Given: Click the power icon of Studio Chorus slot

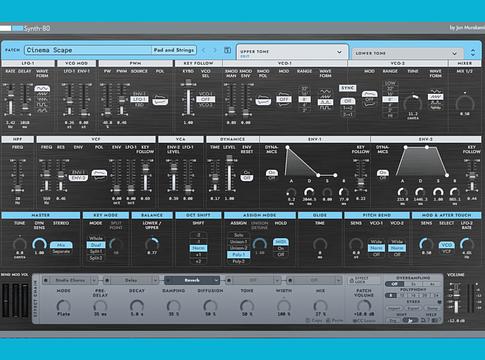Looking at the screenshot, I should click(x=46, y=280).
